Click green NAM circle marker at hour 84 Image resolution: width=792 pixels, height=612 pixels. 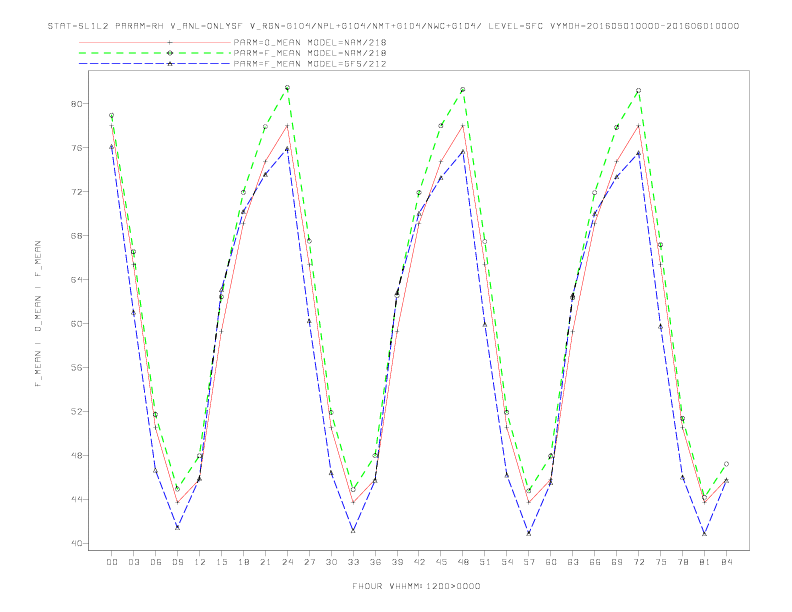point(726,464)
